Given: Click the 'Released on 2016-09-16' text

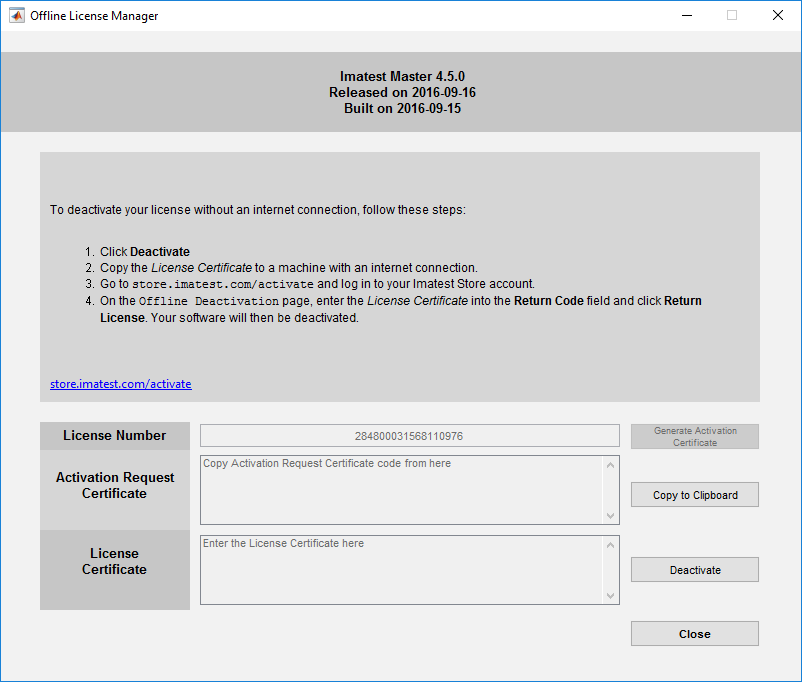Looking at the screenshot, I should pyautogui.click(x=402, y=92).
